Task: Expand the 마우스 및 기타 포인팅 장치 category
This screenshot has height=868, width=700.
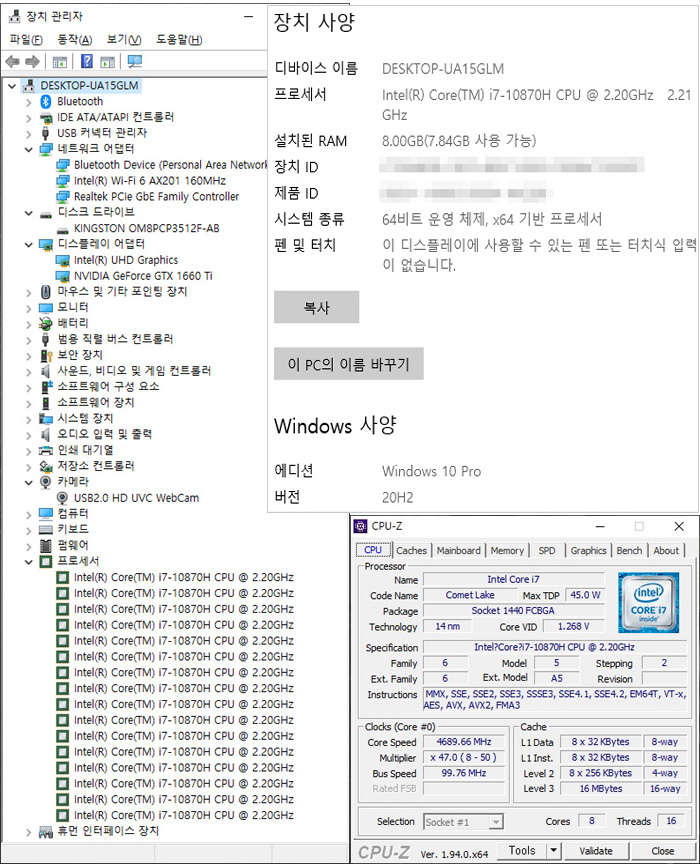Action: point(28,292)
